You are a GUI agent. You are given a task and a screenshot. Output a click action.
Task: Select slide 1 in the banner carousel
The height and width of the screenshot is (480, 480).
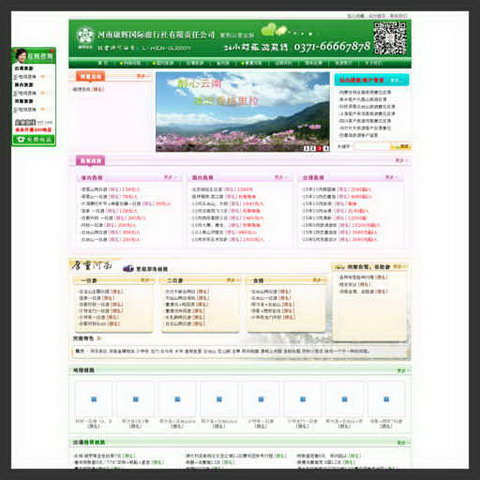pos(307,148)
